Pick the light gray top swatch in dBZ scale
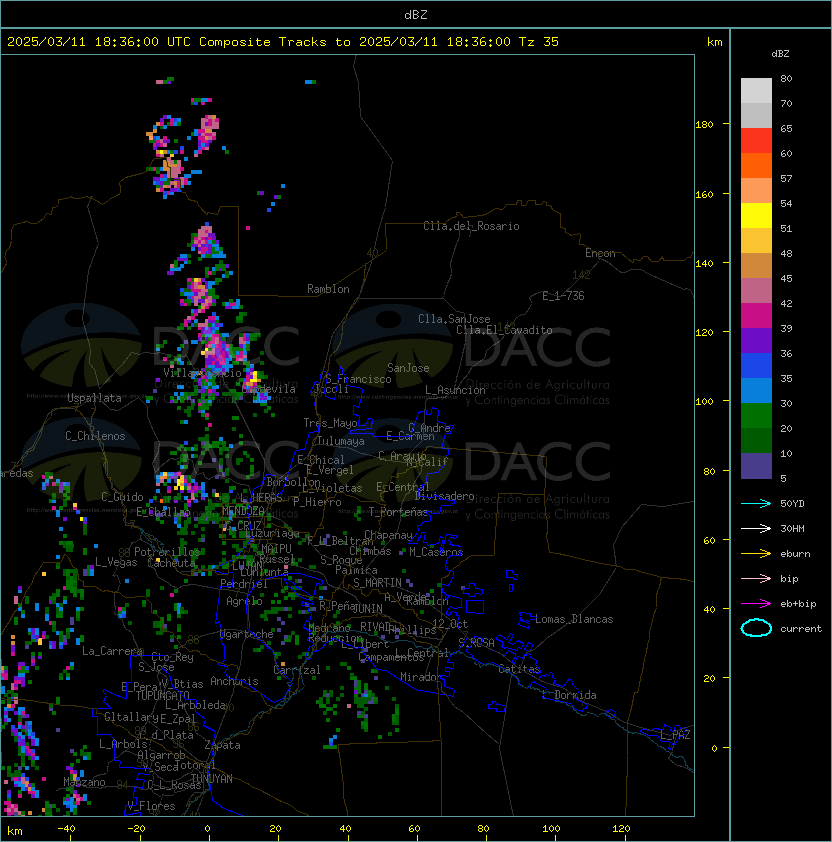The width and height of the screenshot is (832, 842). [756, 91]
